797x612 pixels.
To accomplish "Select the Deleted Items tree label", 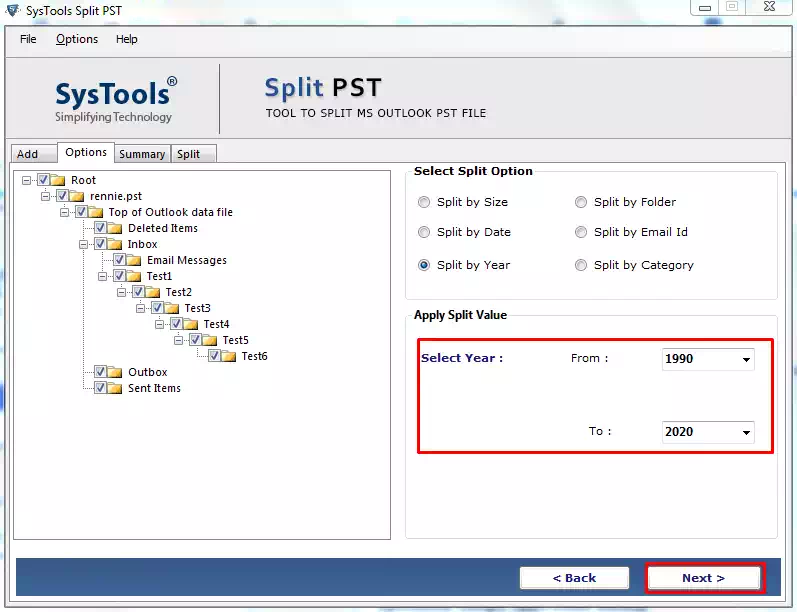I will (163, 228).
